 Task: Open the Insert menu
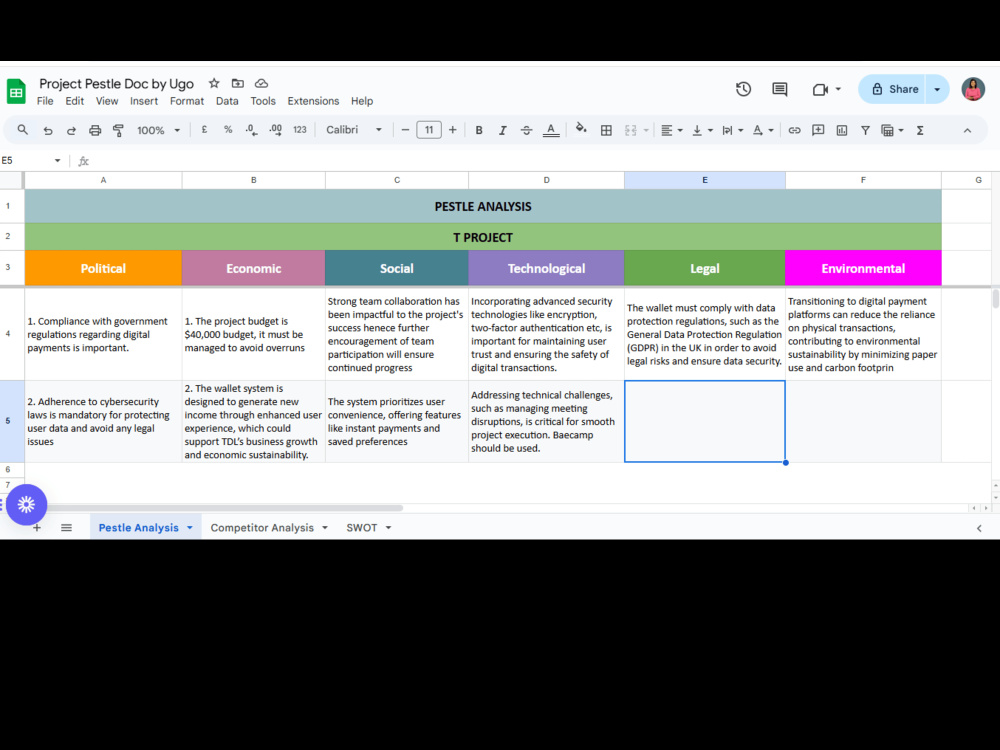tap(144, 101)
